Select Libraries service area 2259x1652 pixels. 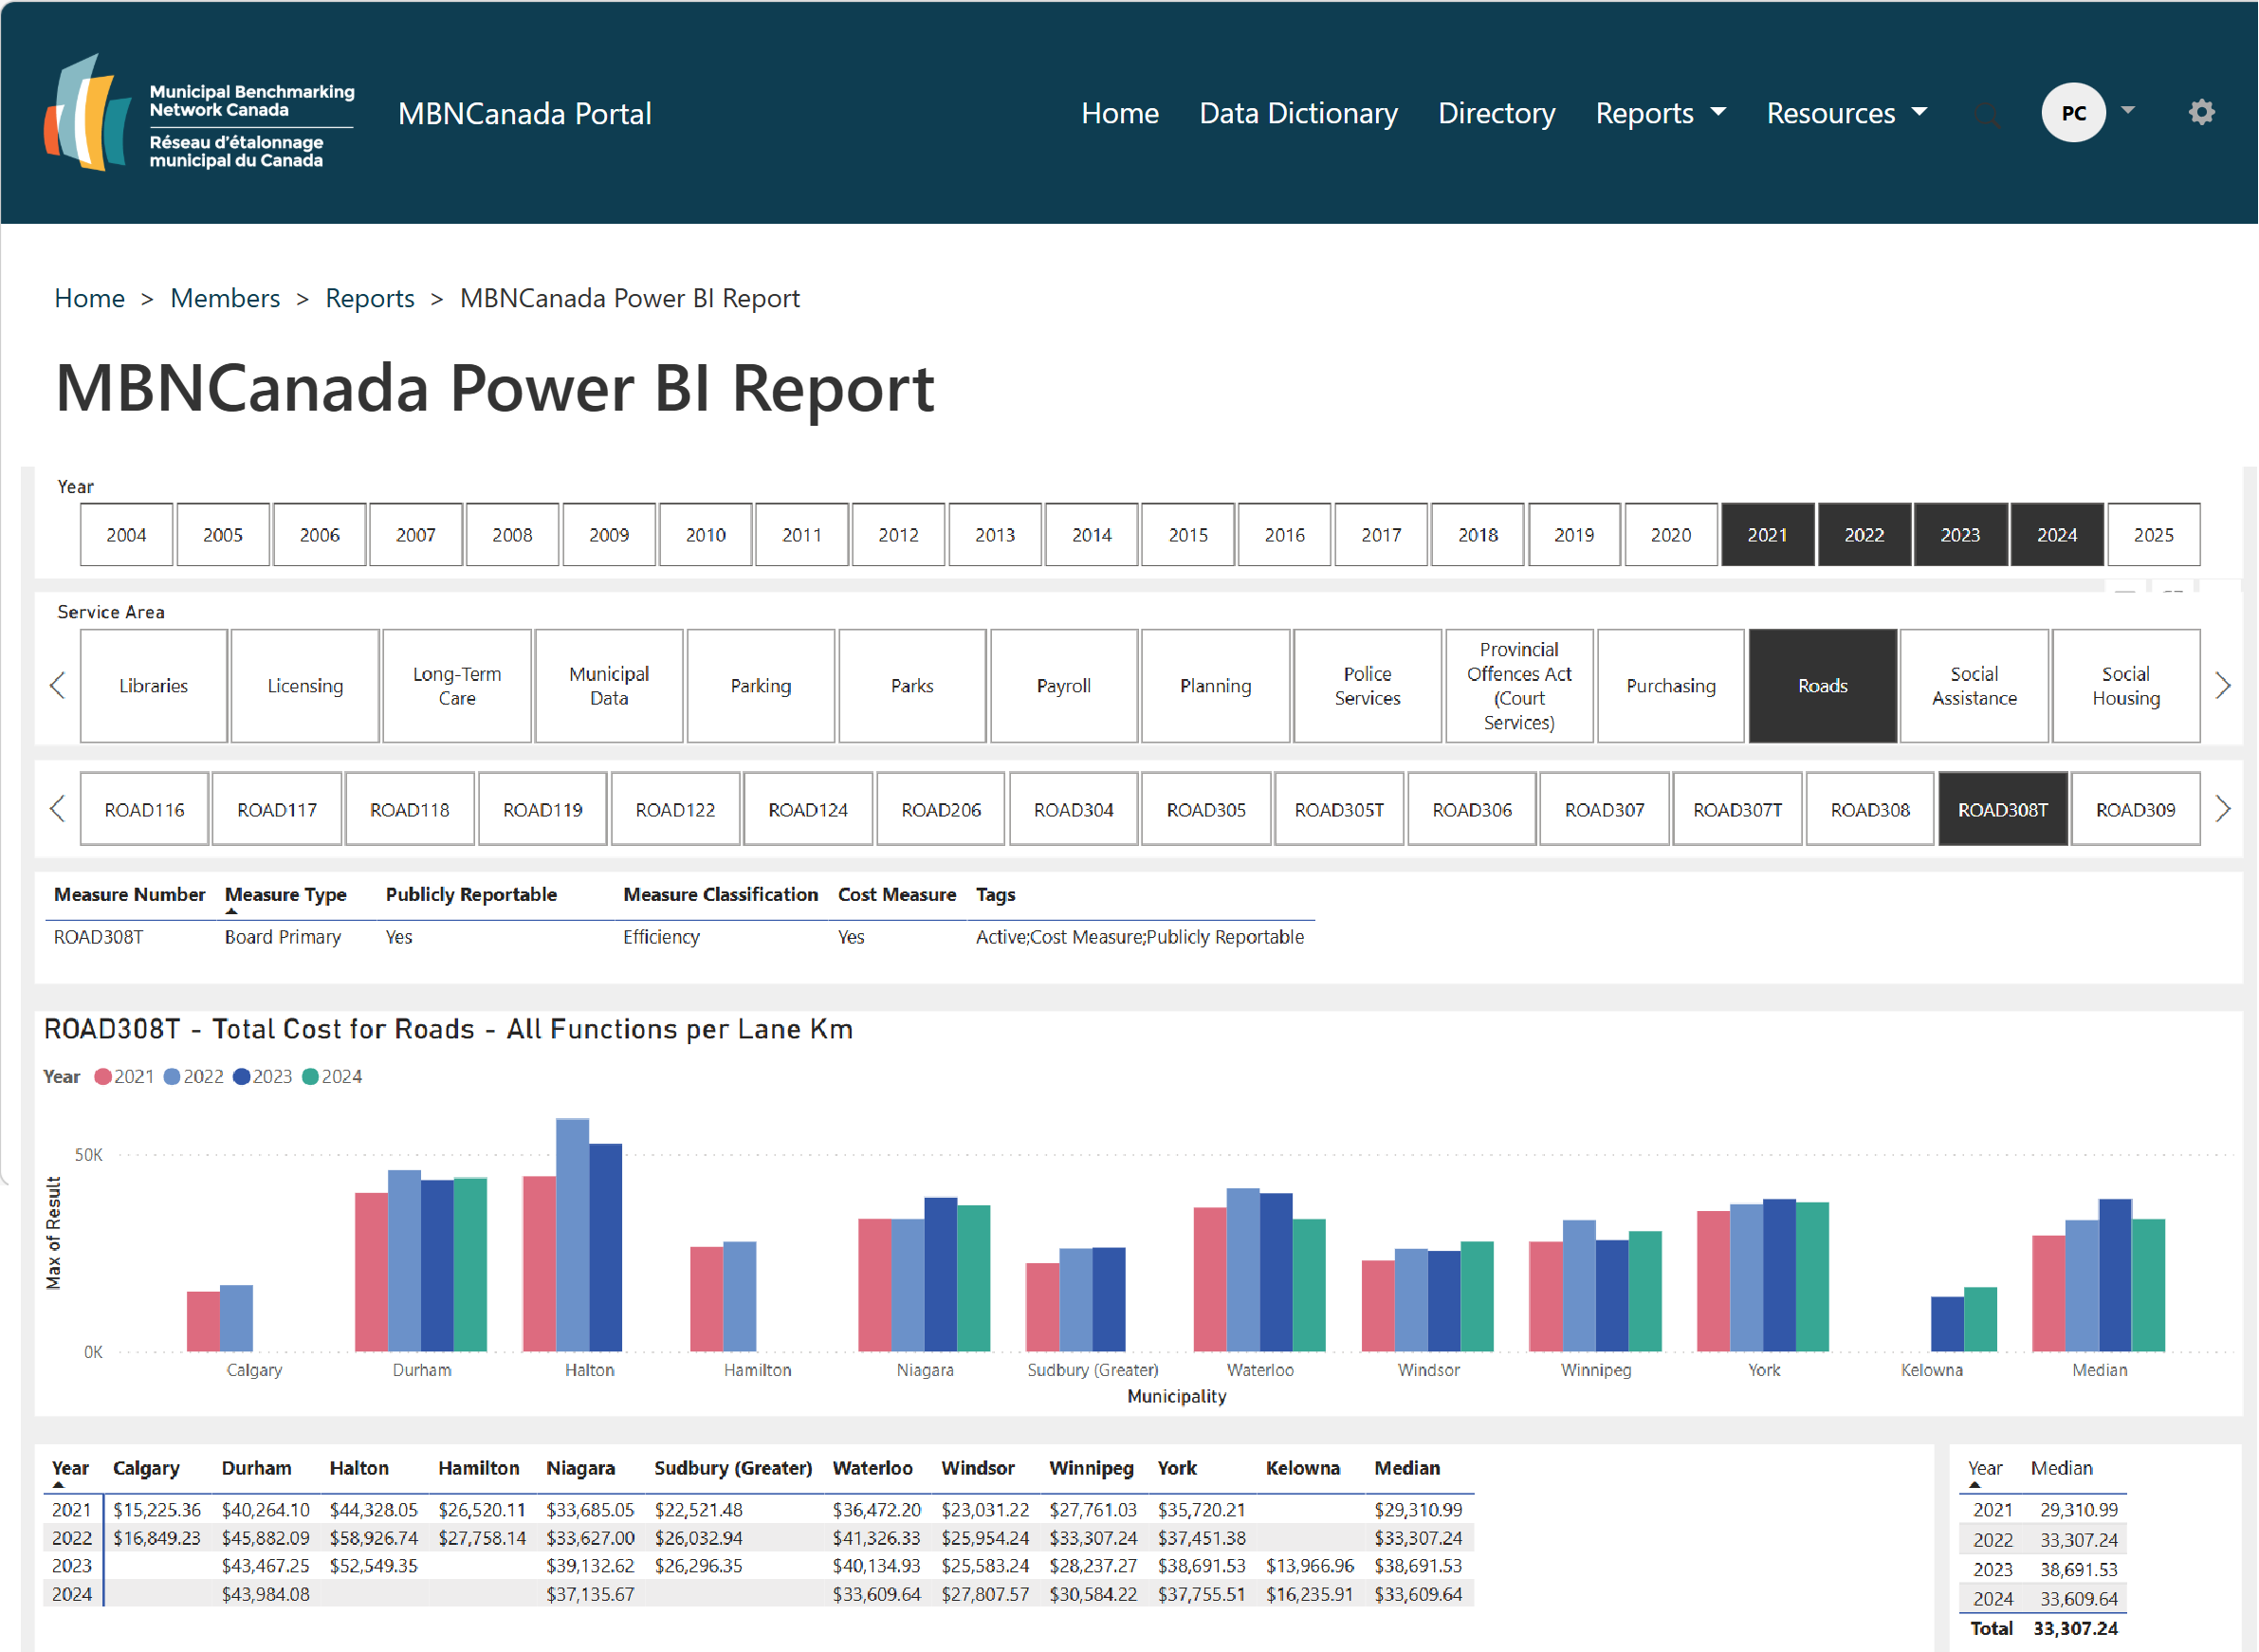point(154,686)
